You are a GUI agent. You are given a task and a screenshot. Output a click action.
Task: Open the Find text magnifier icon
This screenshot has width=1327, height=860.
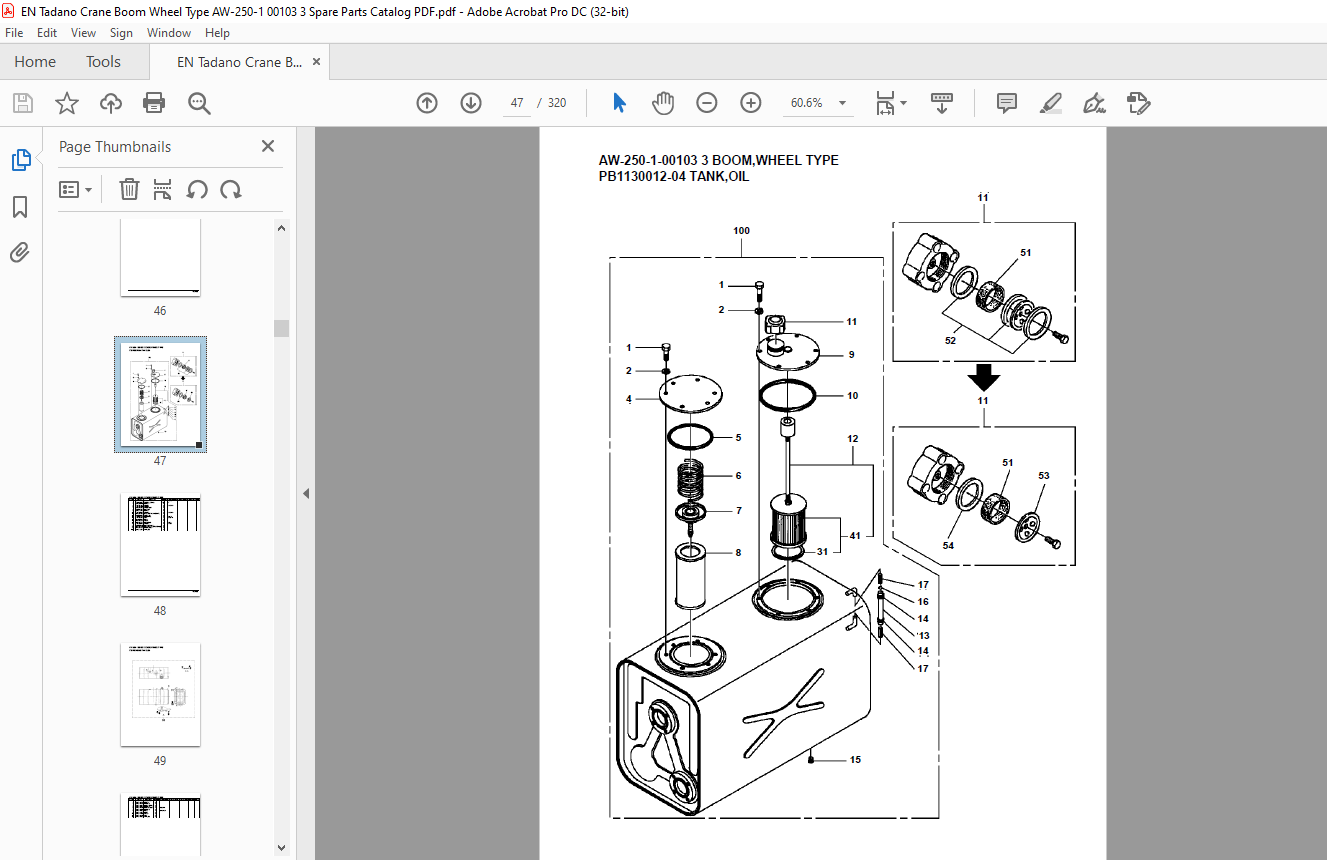pyautogui.click(x=199, y=103)
